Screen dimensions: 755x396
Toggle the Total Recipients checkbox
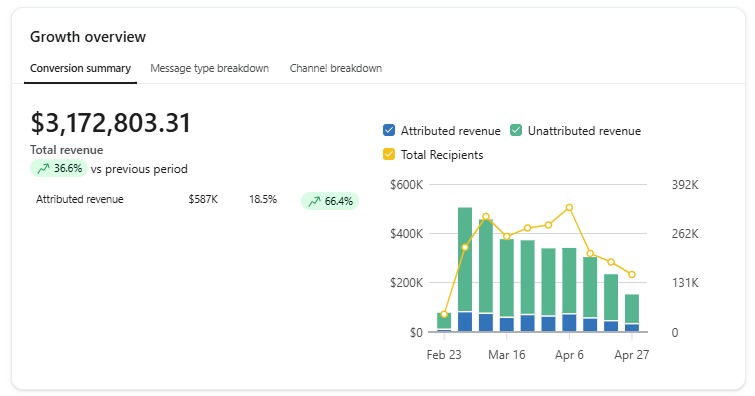coord(389,155)
